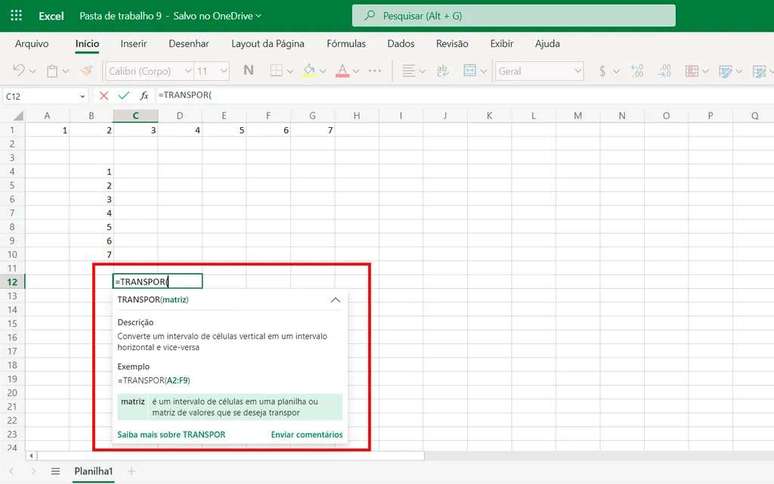Viewport: 774px width, 484px height.
Task: Select the Planilha1 sheet tab
Action: 93,471
